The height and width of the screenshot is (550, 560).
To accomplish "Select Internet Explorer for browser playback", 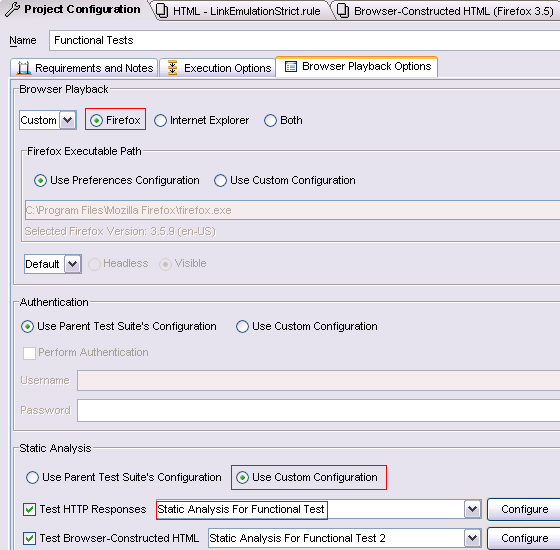I will point(160,120).
